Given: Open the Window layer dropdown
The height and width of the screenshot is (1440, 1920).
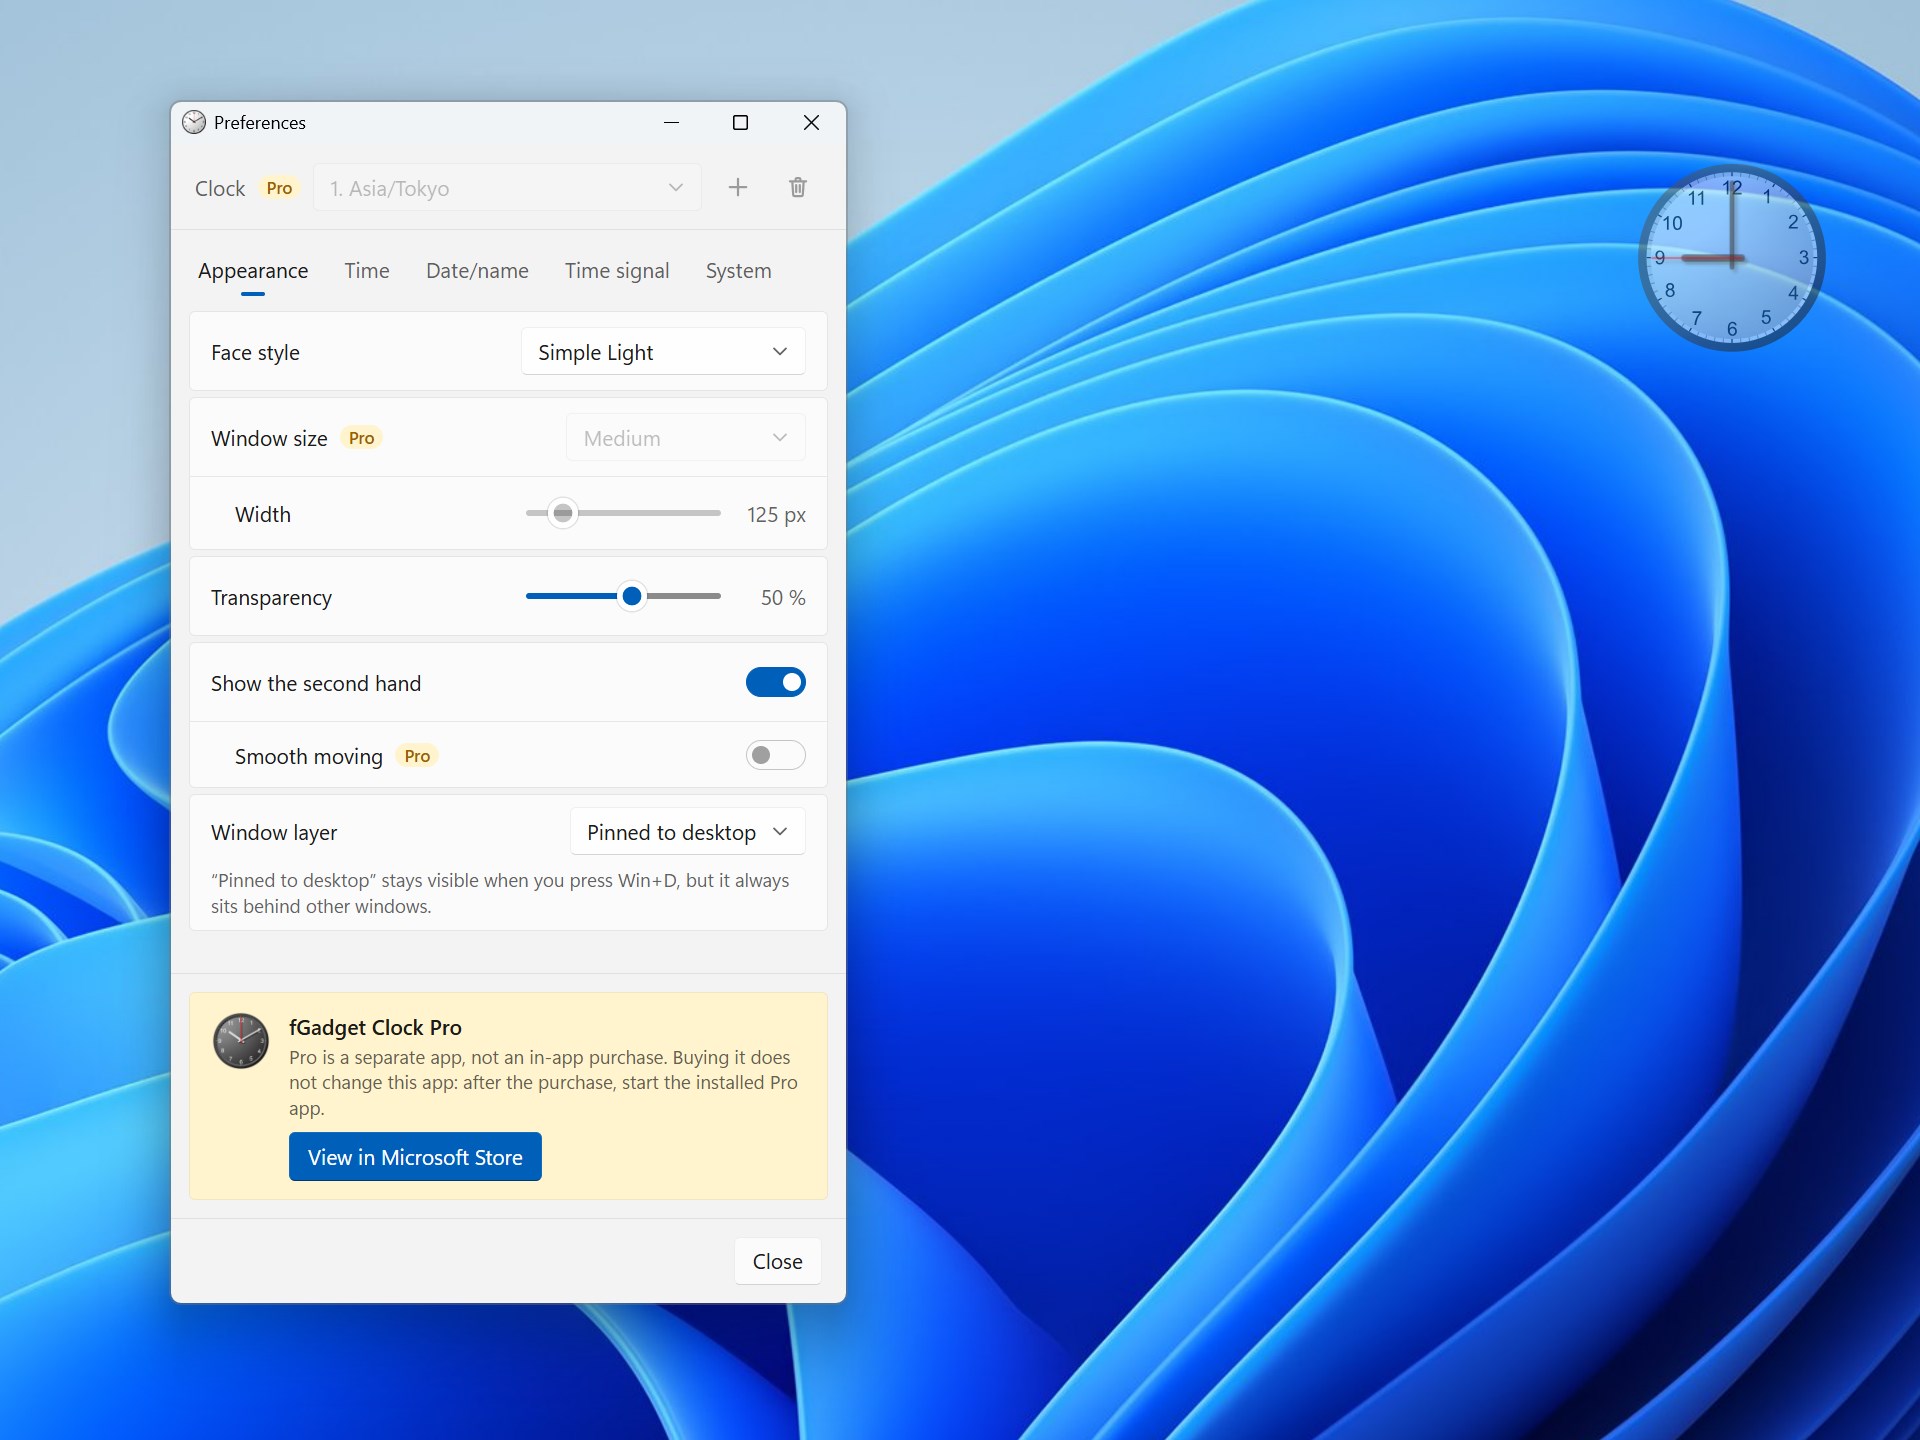Looking at the screenshot, I should click(x=687, y=832).
